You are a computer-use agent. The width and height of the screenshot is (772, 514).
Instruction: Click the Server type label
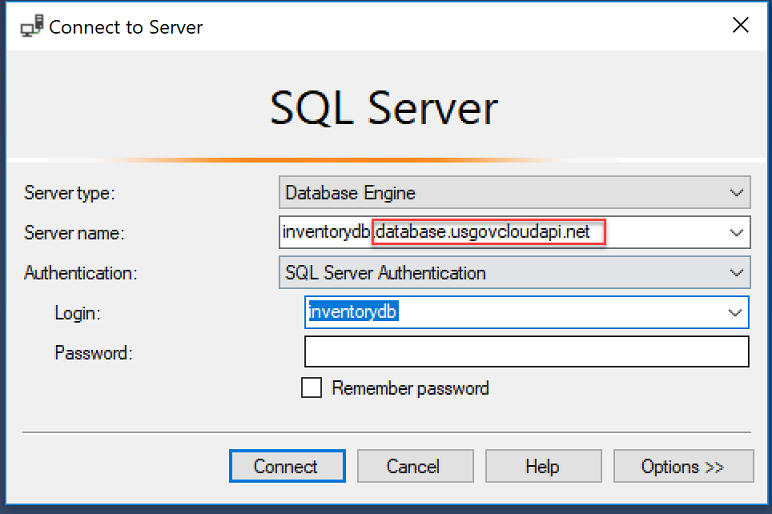(70, 192)
